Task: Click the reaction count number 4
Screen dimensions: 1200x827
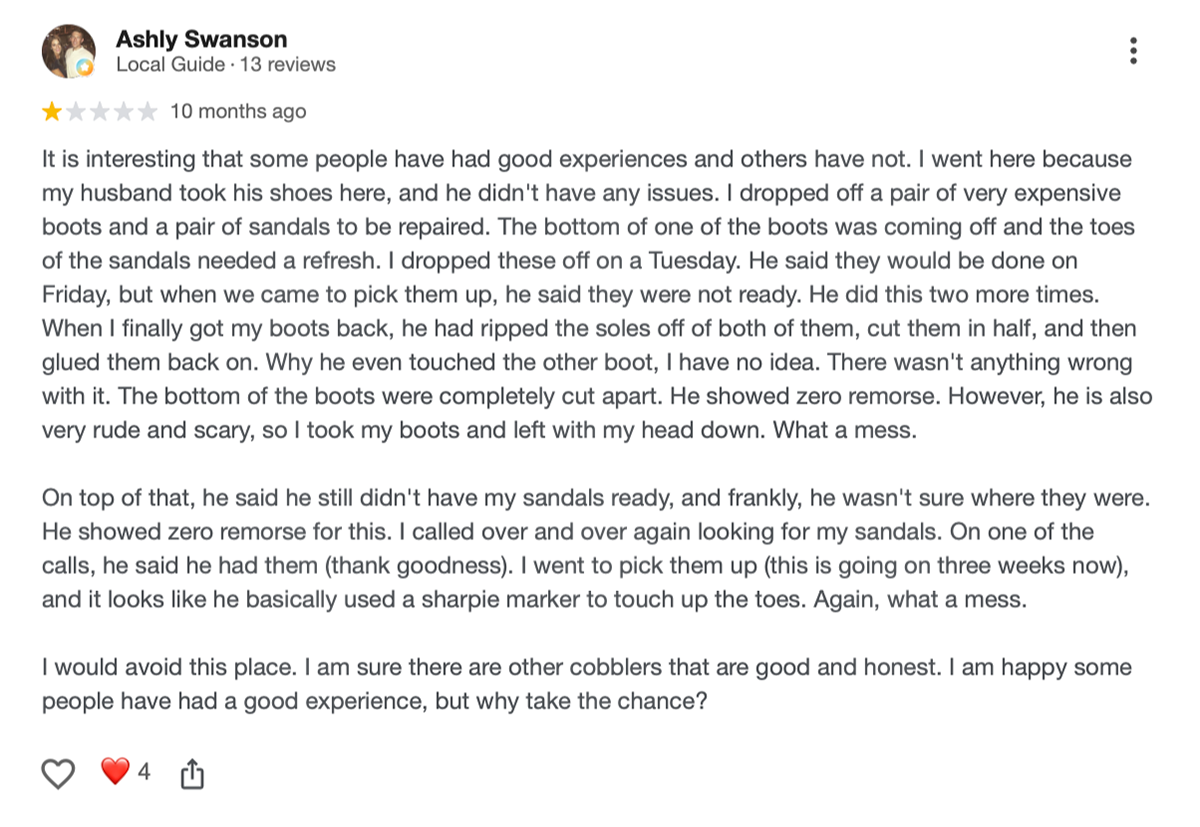Action: coord(144,772)
